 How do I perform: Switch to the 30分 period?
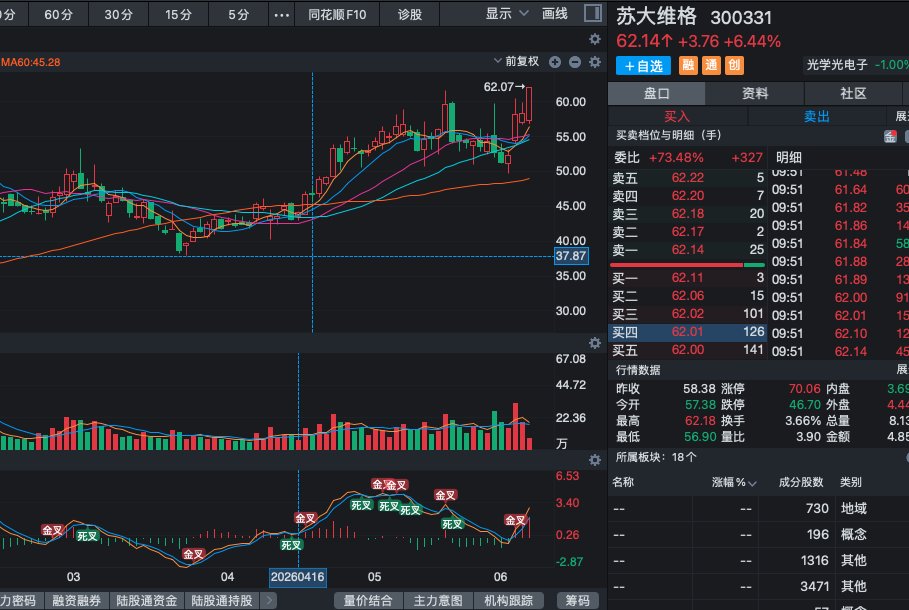[118, 14]
